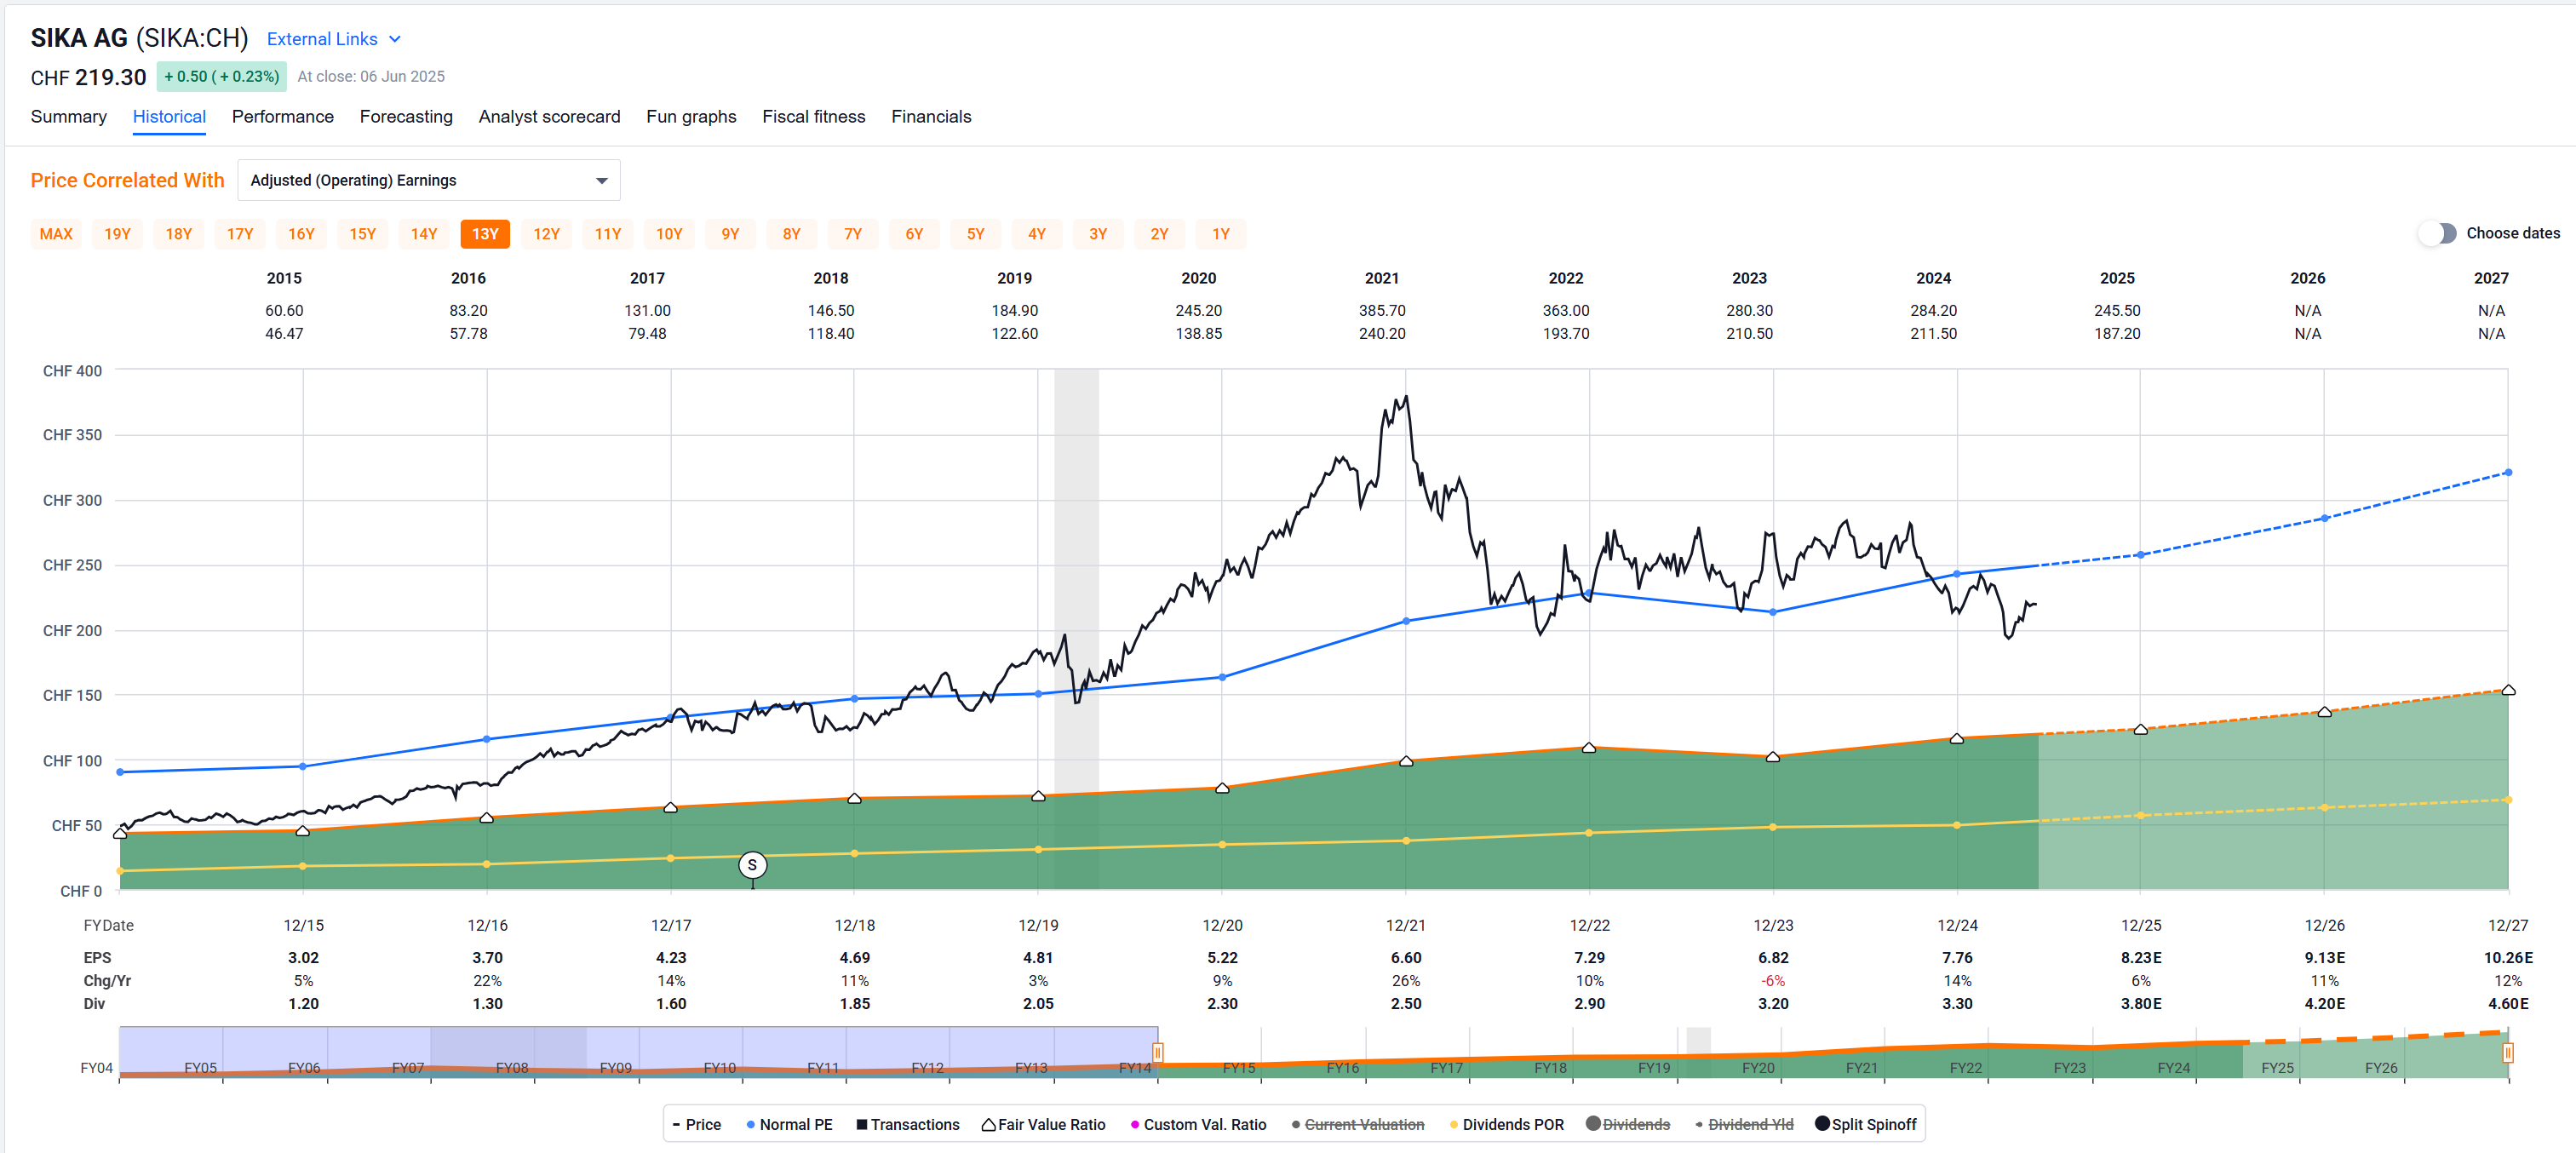Click the forecast Normal PE point at 12/27
Screen dimensions: 2576x1153
[x=2508, y=472]
